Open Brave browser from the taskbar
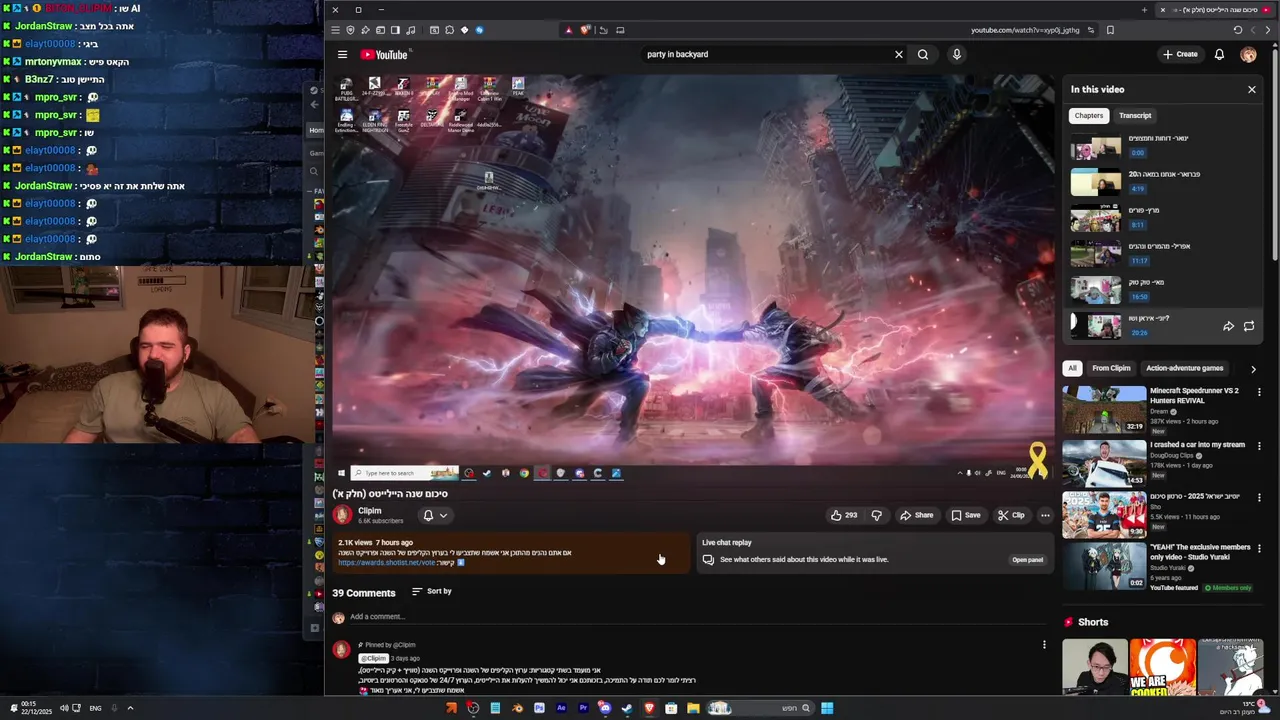 tap(649, 708)
